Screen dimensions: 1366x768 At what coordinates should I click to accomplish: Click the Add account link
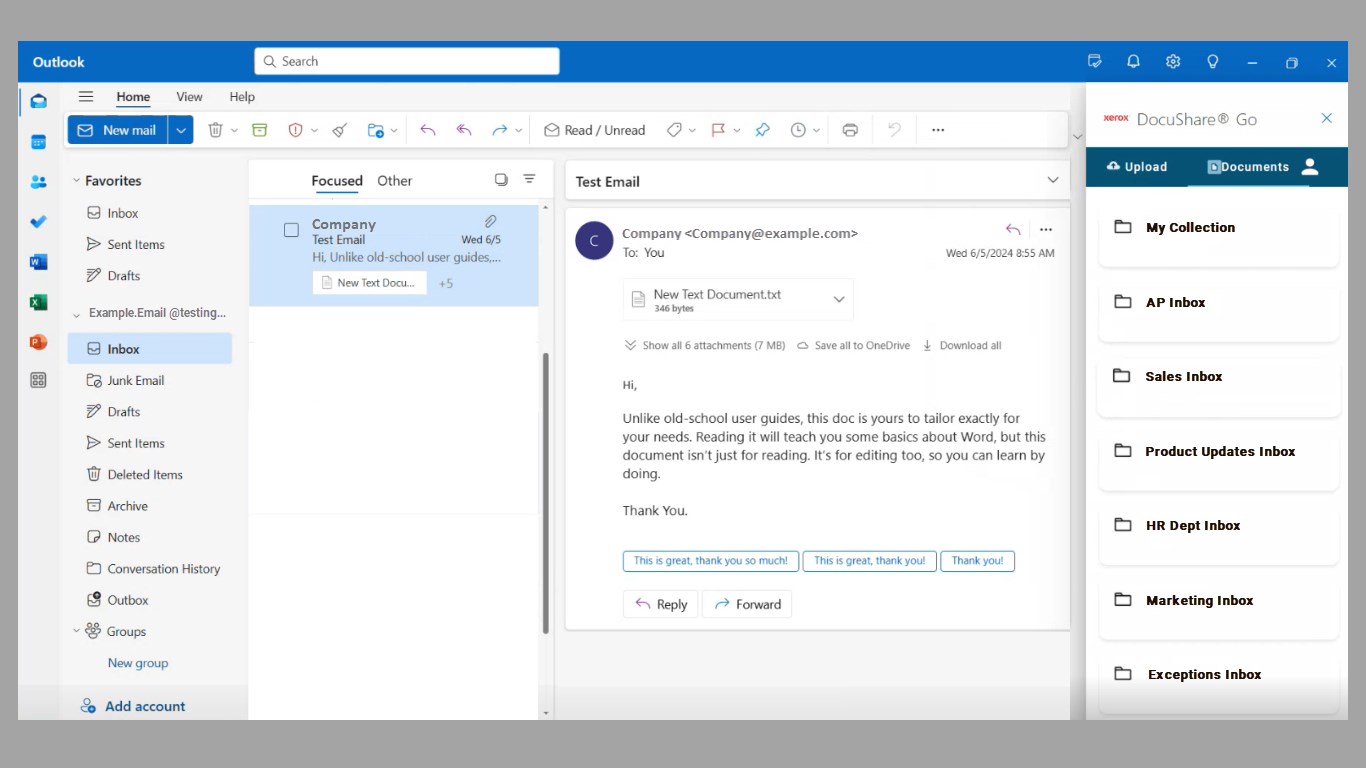(133, 706)
